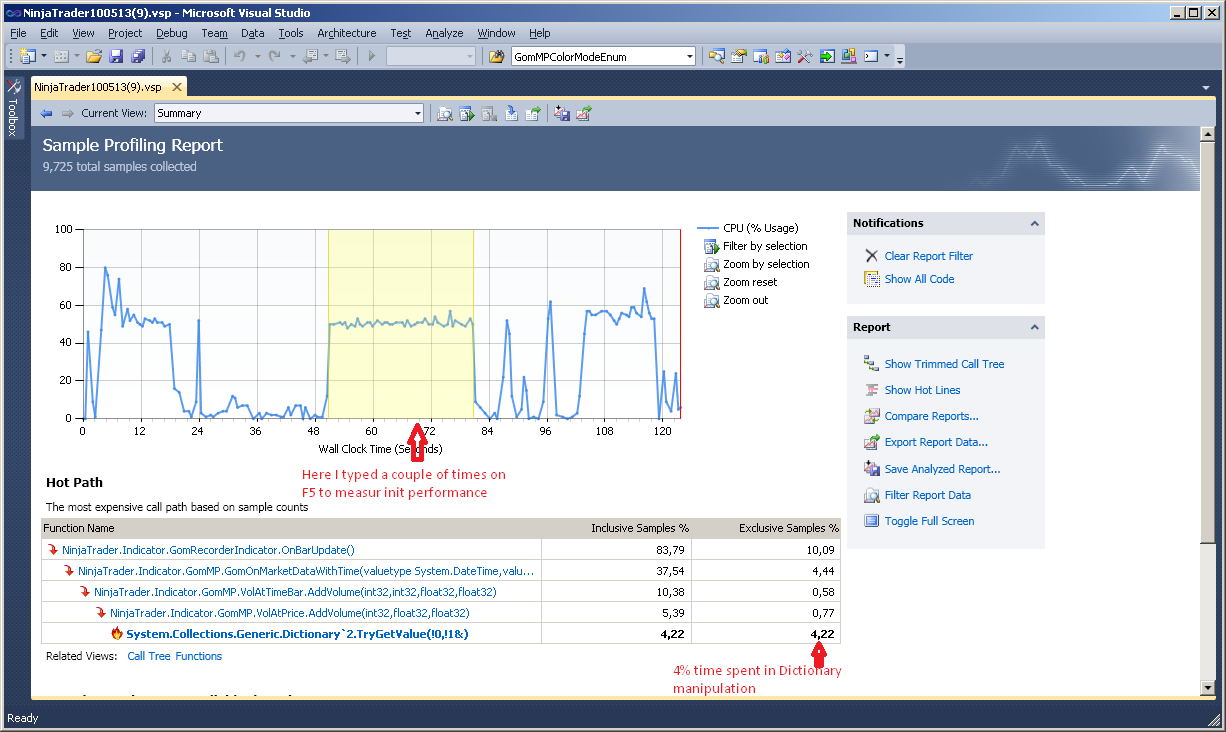Click the Save All icon

138,56
